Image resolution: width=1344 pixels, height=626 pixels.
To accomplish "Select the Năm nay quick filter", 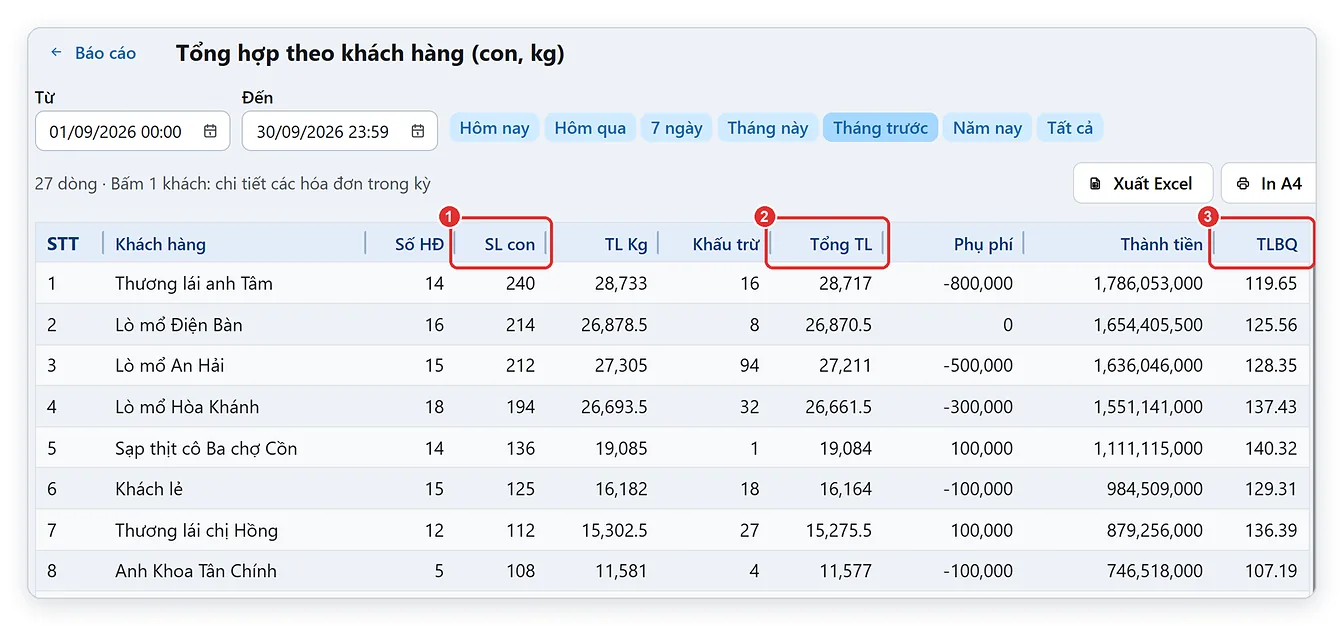I will [x=987, y=128].
